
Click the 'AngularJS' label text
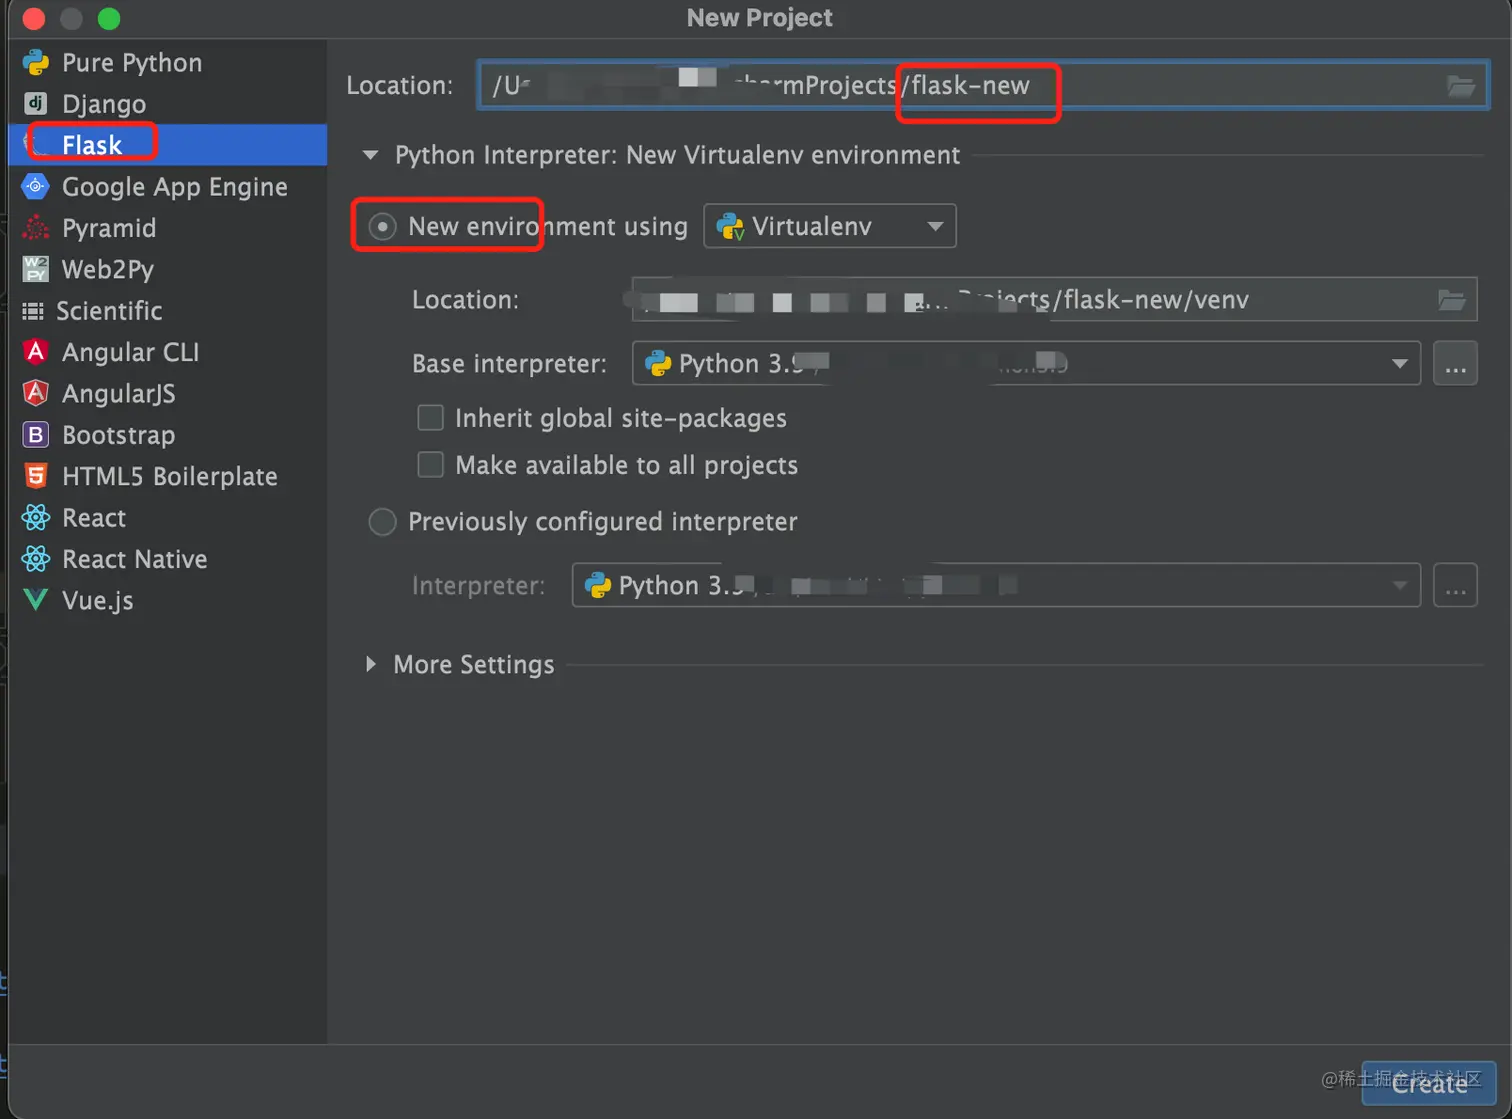pos(119,393)
